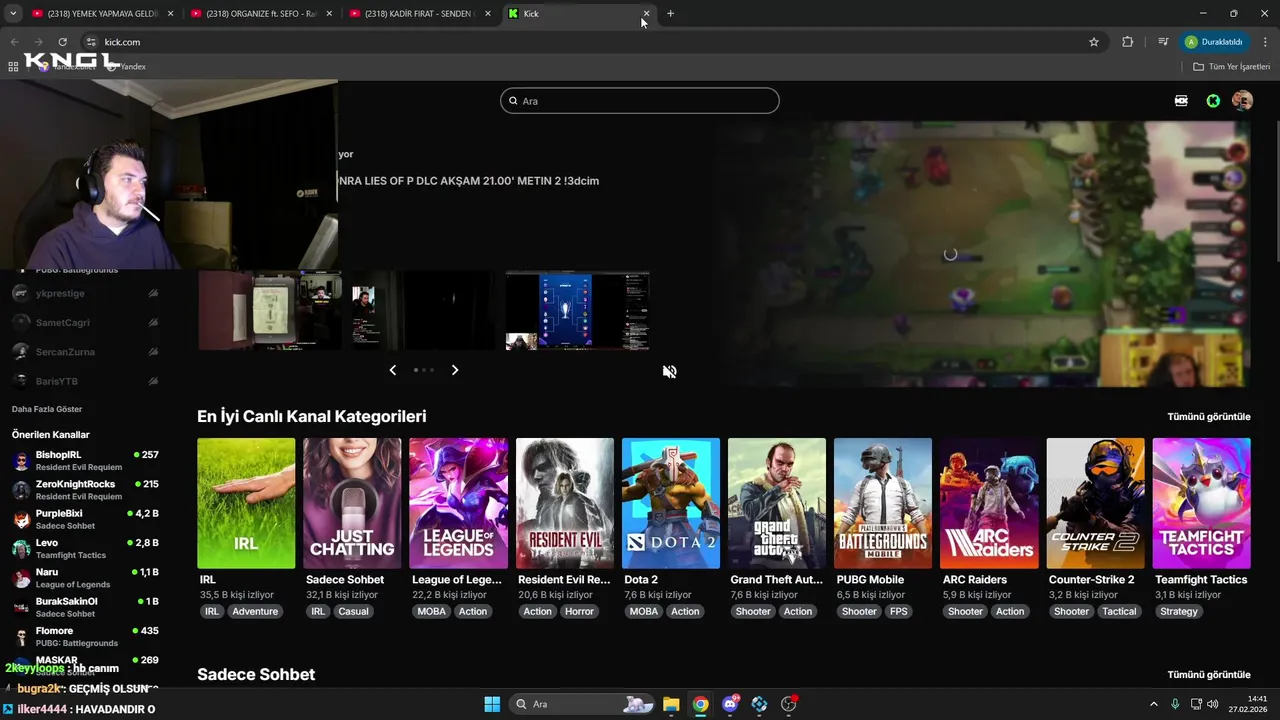Screen dimensions: 1280x720
Task: Open Chrome media controls icon
Action: [x=1163, y=42]
